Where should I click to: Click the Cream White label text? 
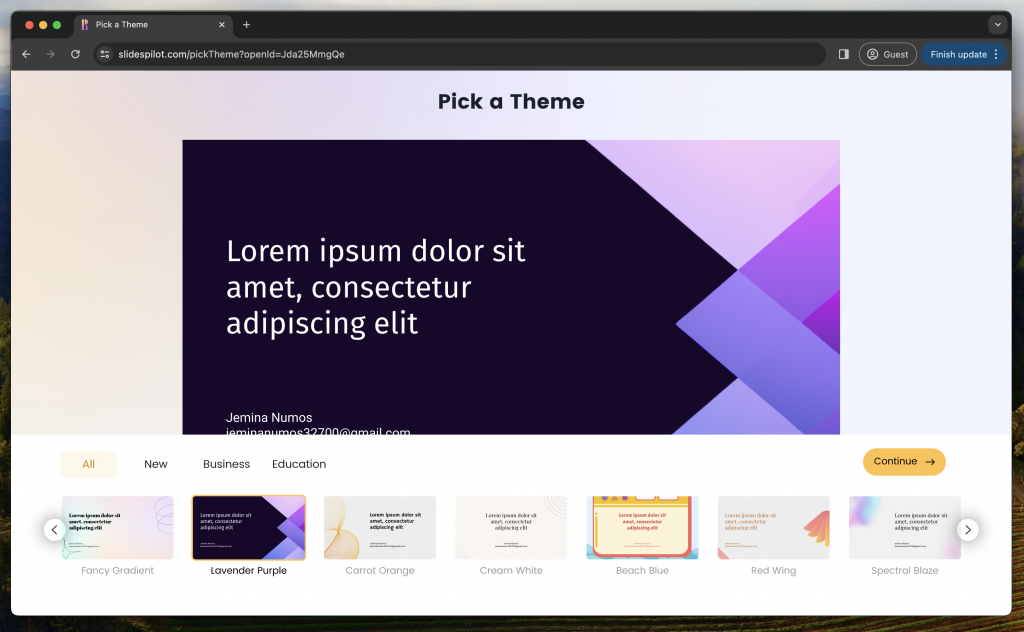tap(511, 571)
